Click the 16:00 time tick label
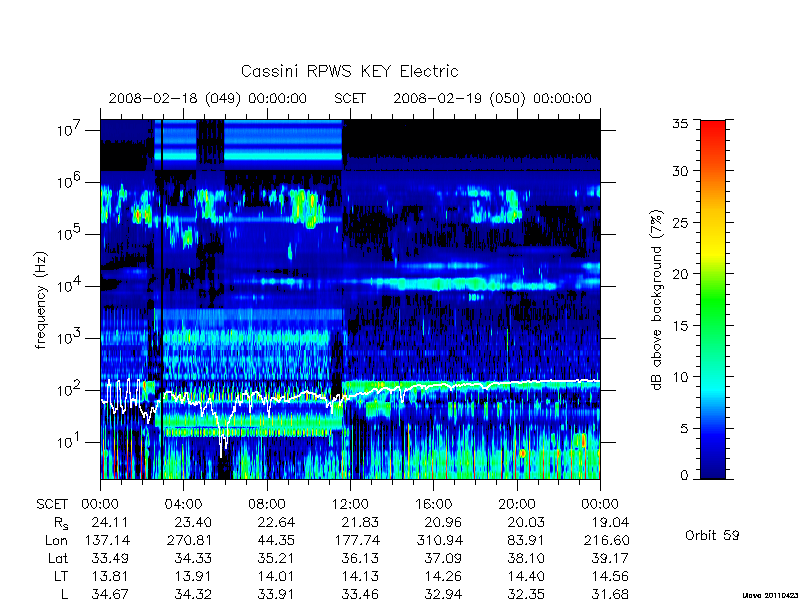The height and width of the screenshot is (600, 800). pyautogui.click(x=434, y=504)
